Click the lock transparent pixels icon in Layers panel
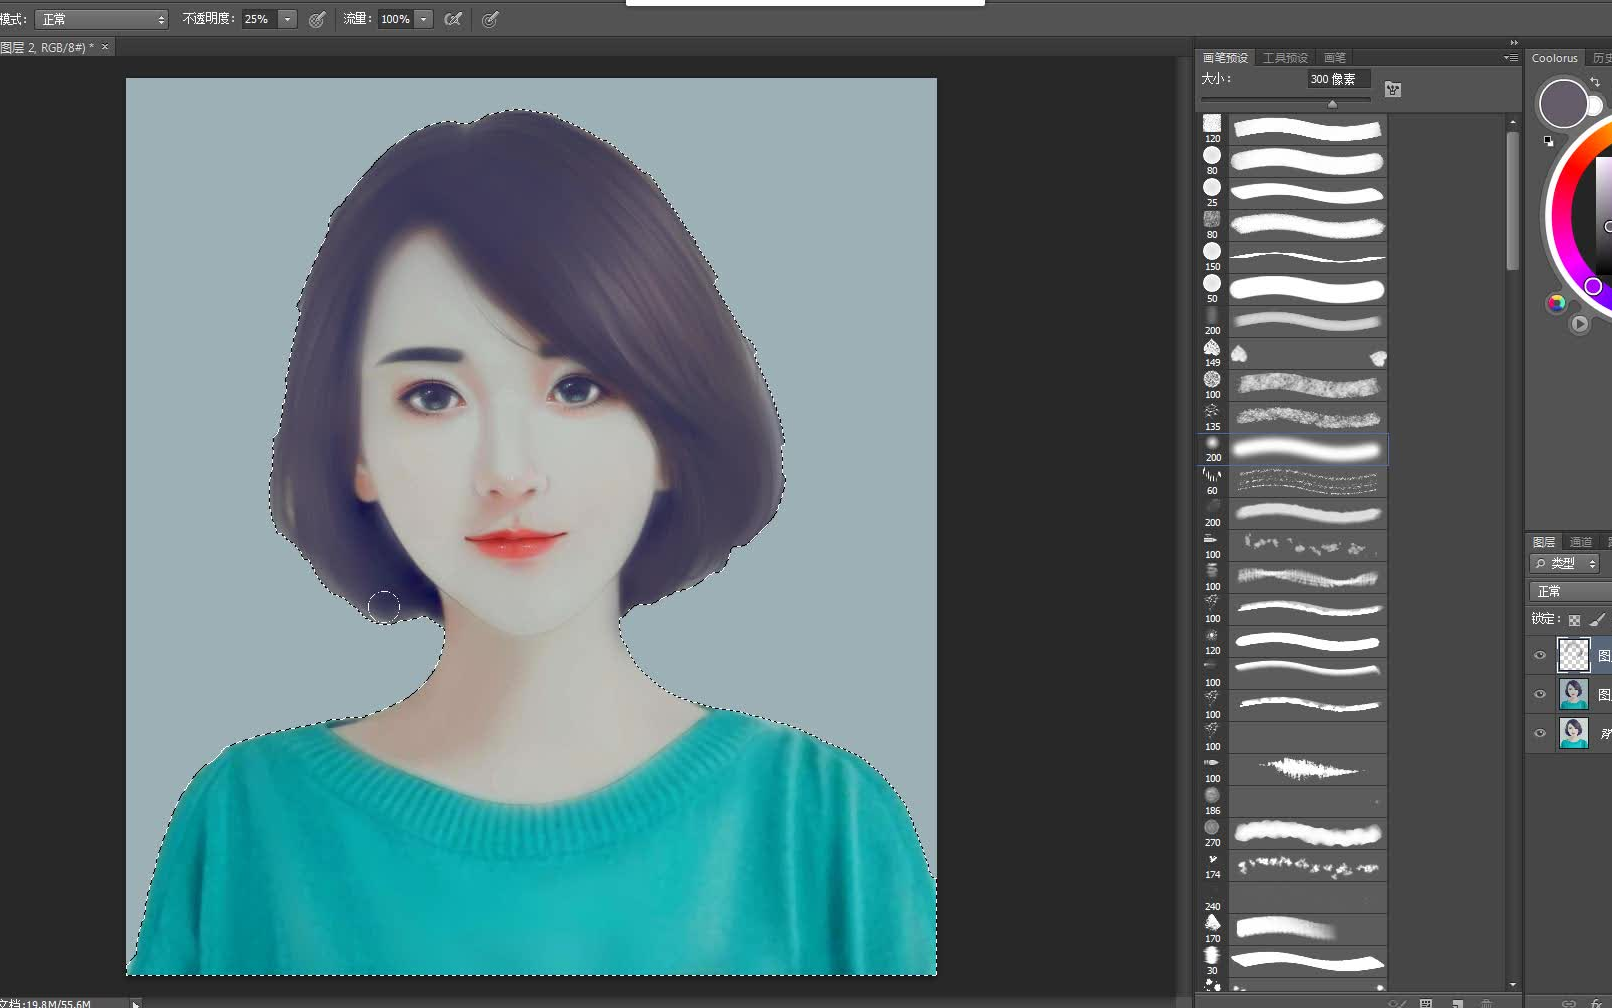This screenshot has width=1612, height=1008. (1574, 619)
